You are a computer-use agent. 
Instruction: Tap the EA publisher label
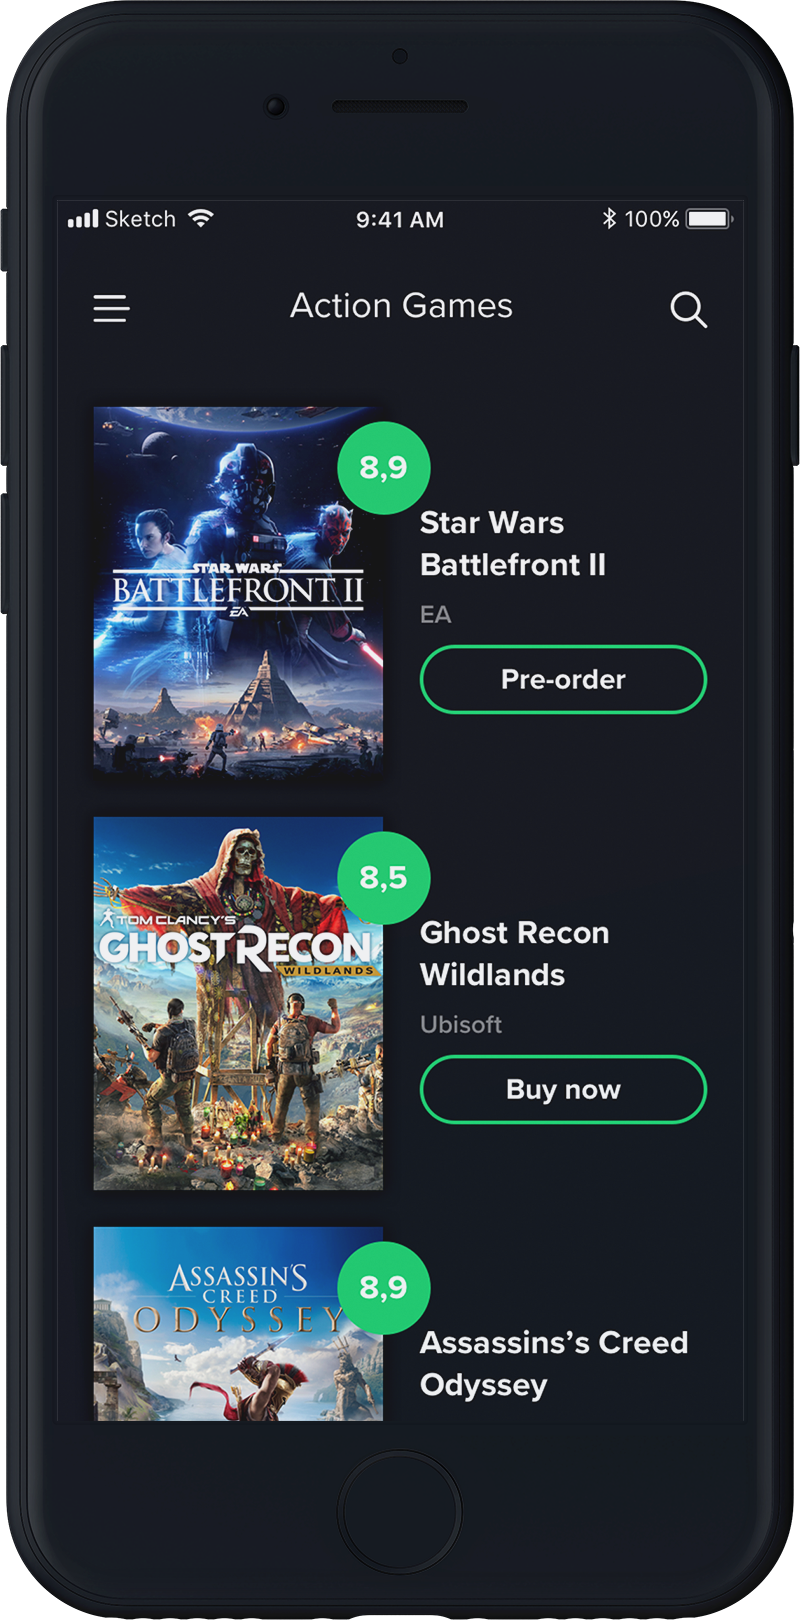(x=436, y=615)
